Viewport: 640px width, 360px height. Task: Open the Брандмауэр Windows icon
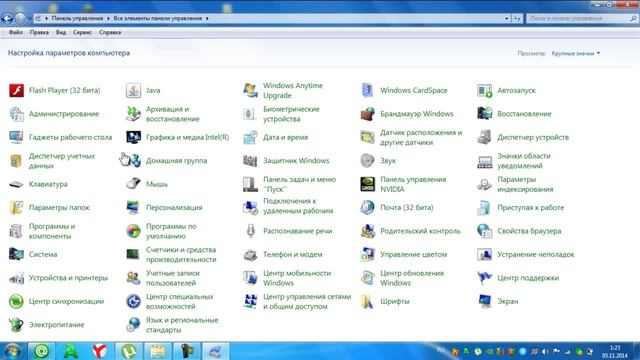[367, 114]
